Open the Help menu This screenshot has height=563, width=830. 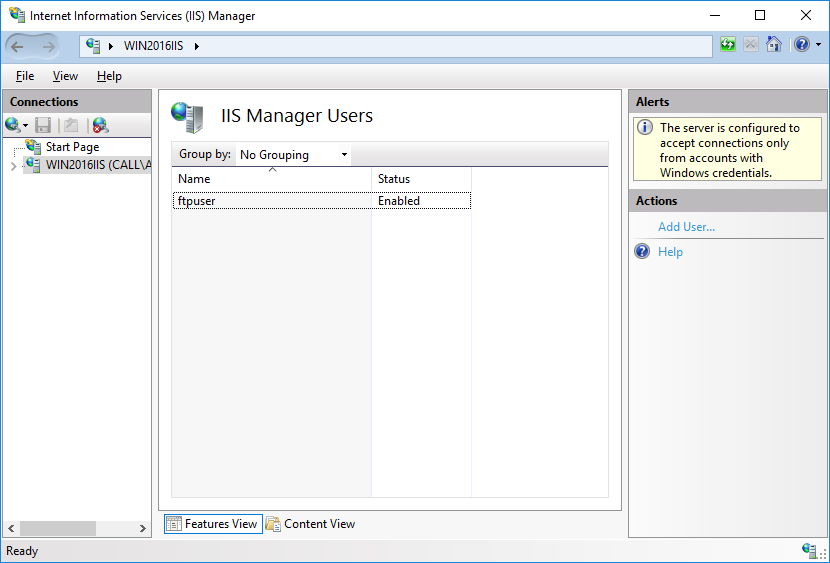(109, 76)
